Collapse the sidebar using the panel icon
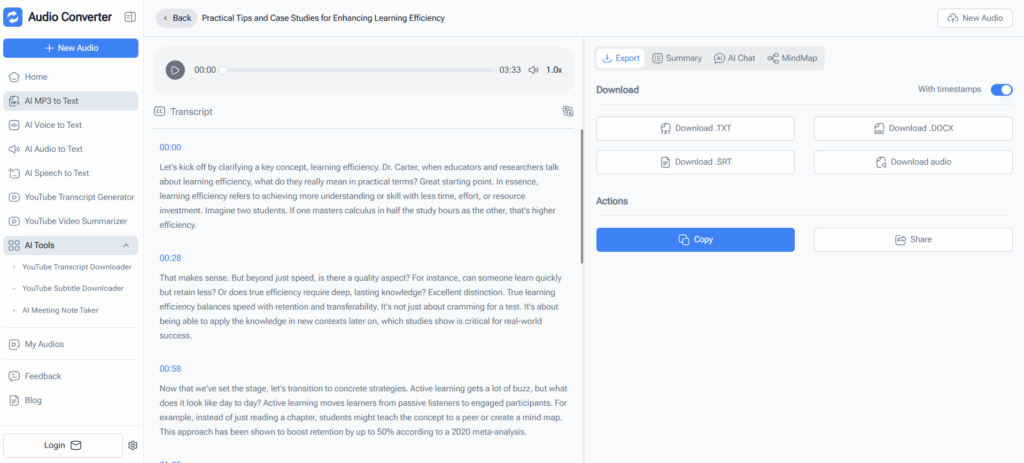1024x463 pixels. [130, 17]
